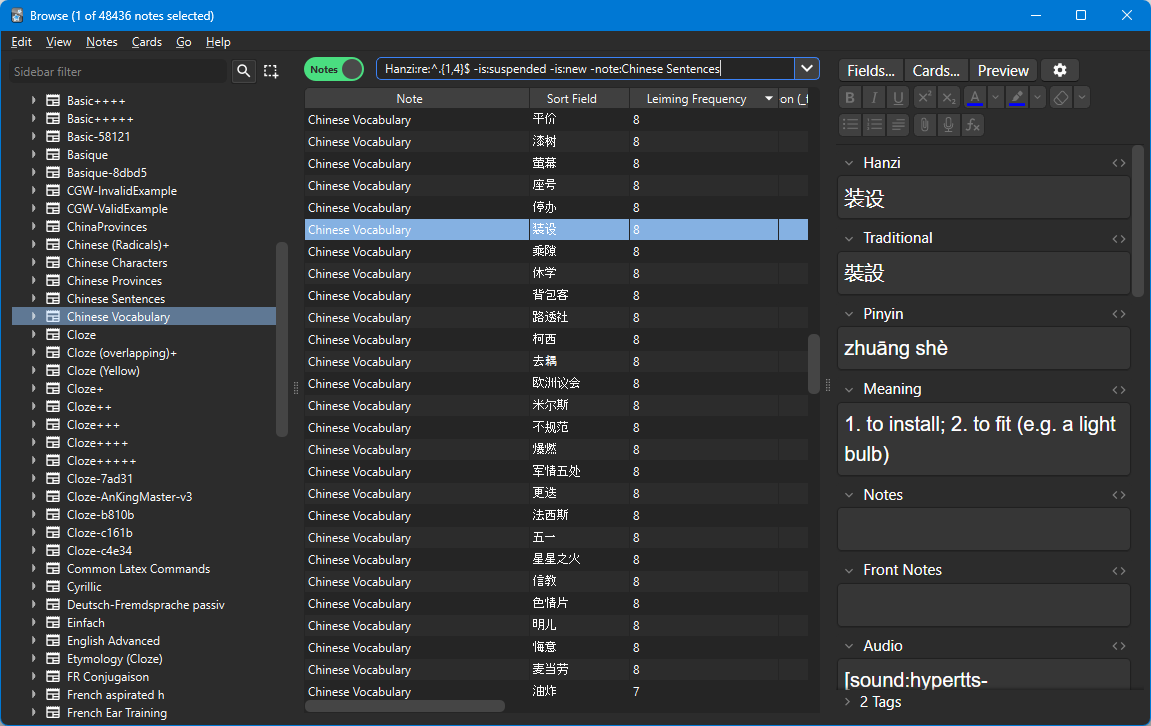Expand the Cloze (Yellow) tree item arrow
Image resolution: width=1151 pixels, height=726 pixels.
(x=33, y=370)
